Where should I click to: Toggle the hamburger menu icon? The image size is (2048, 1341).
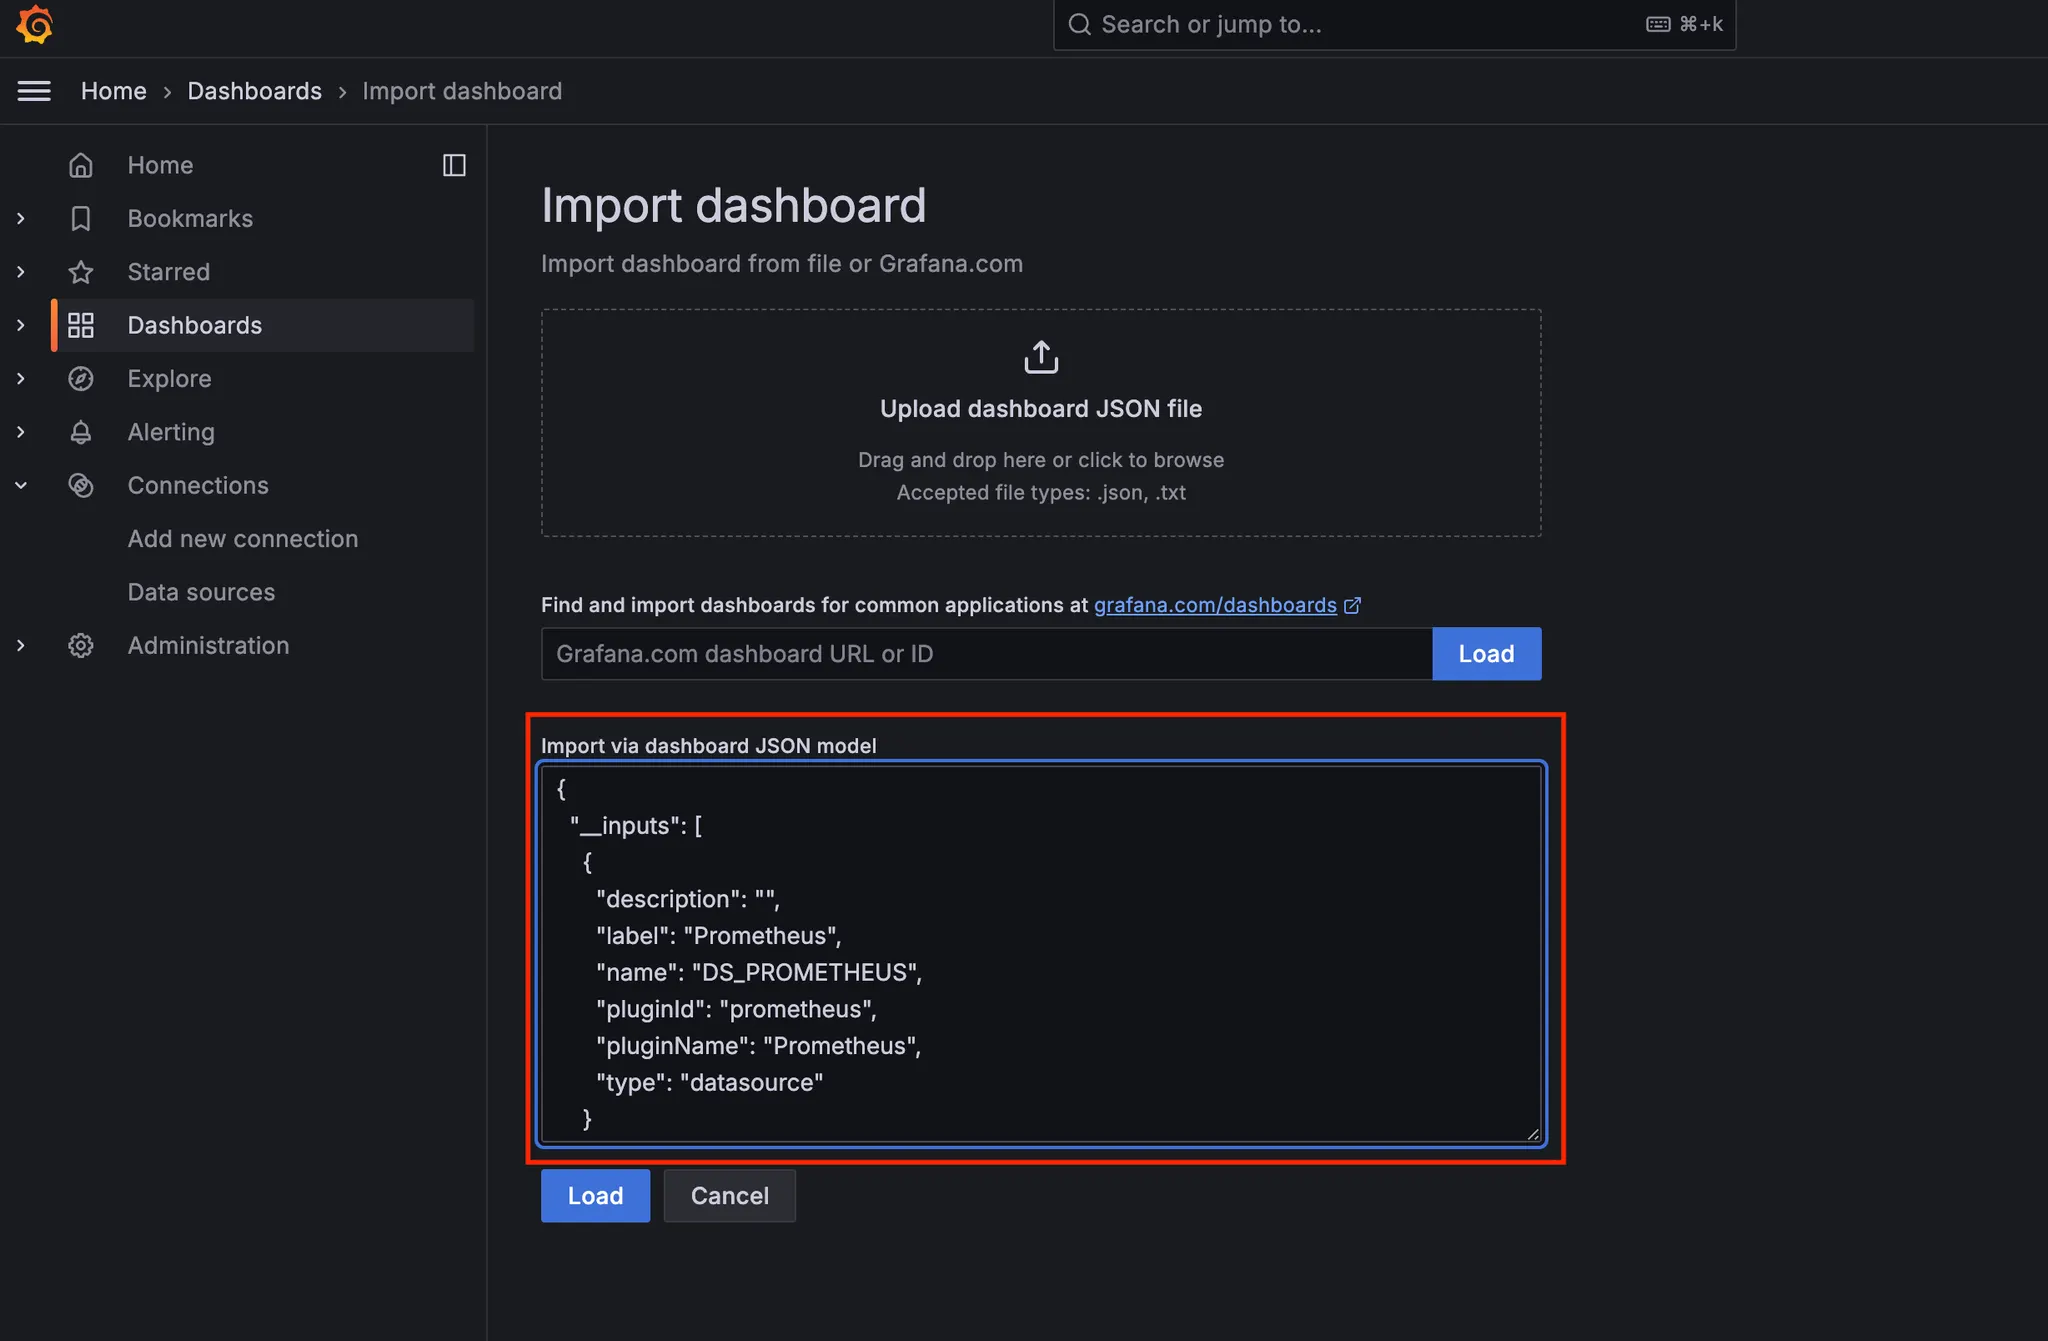click(34, 91)
